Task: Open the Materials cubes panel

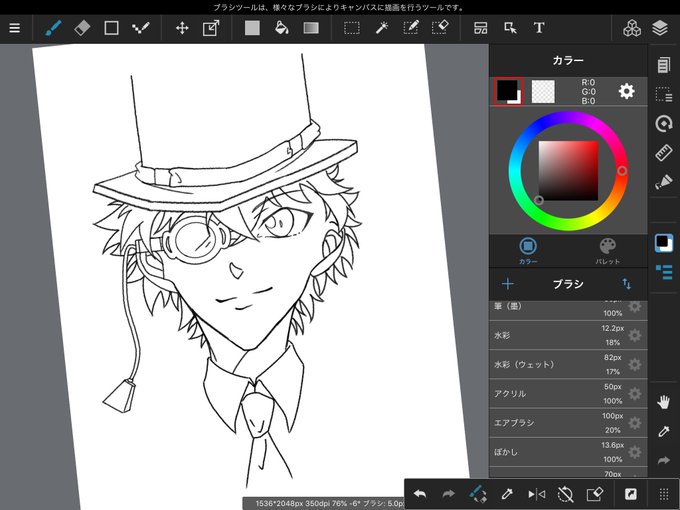Action: 632,28
